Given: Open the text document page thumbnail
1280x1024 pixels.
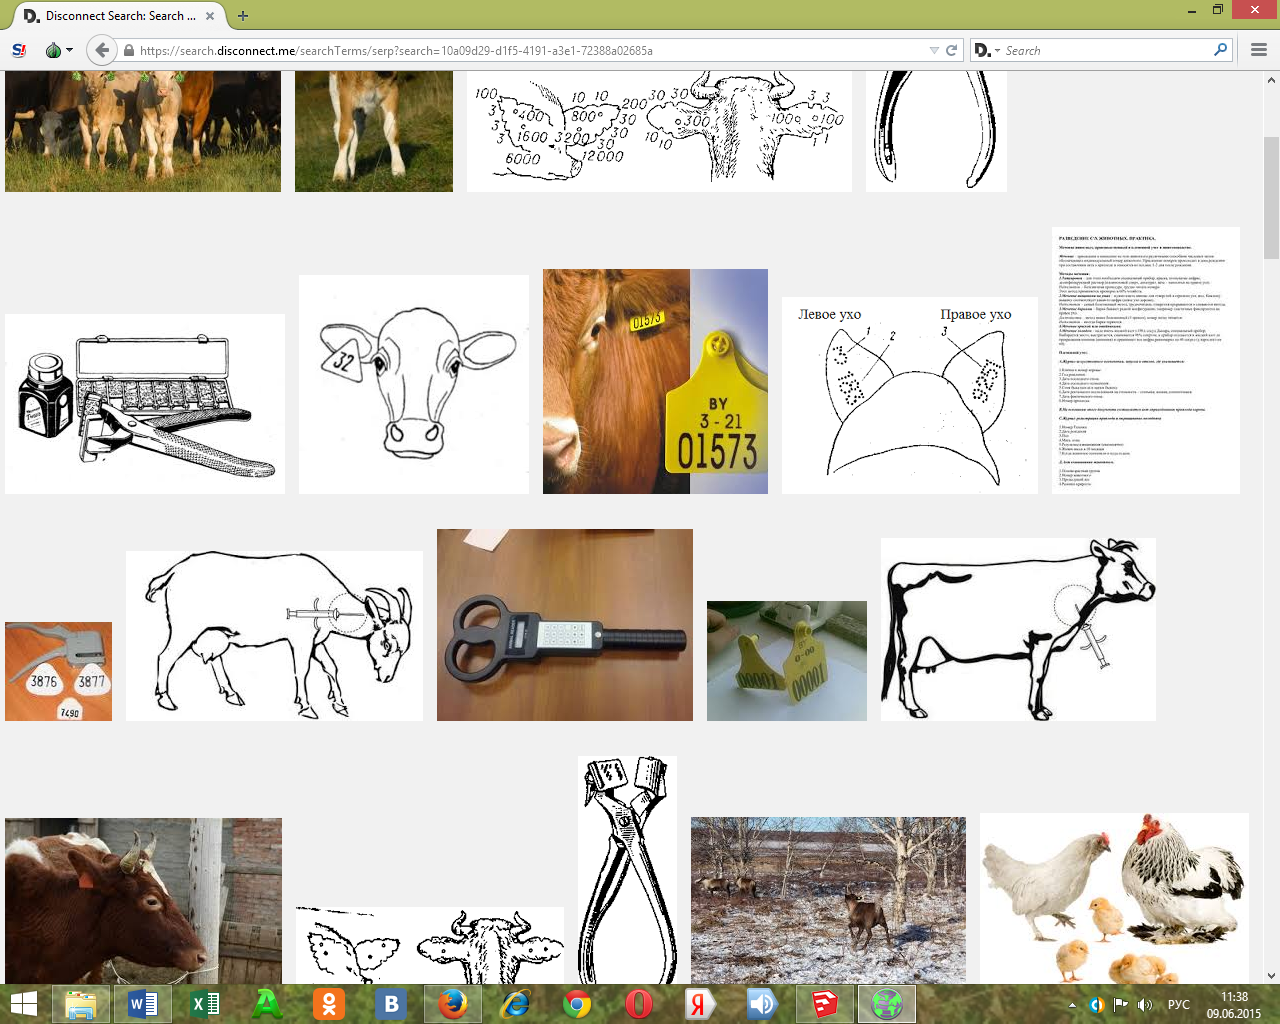Looking at the screenshot, I should tap(1146, 360).
